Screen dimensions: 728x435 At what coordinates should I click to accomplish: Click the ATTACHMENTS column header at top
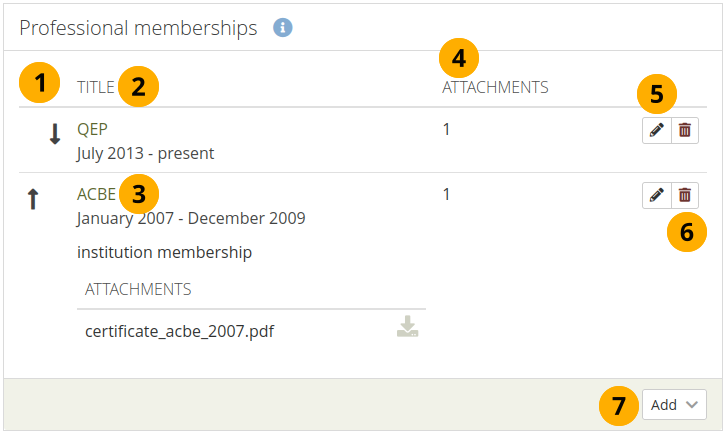(495, 87)
